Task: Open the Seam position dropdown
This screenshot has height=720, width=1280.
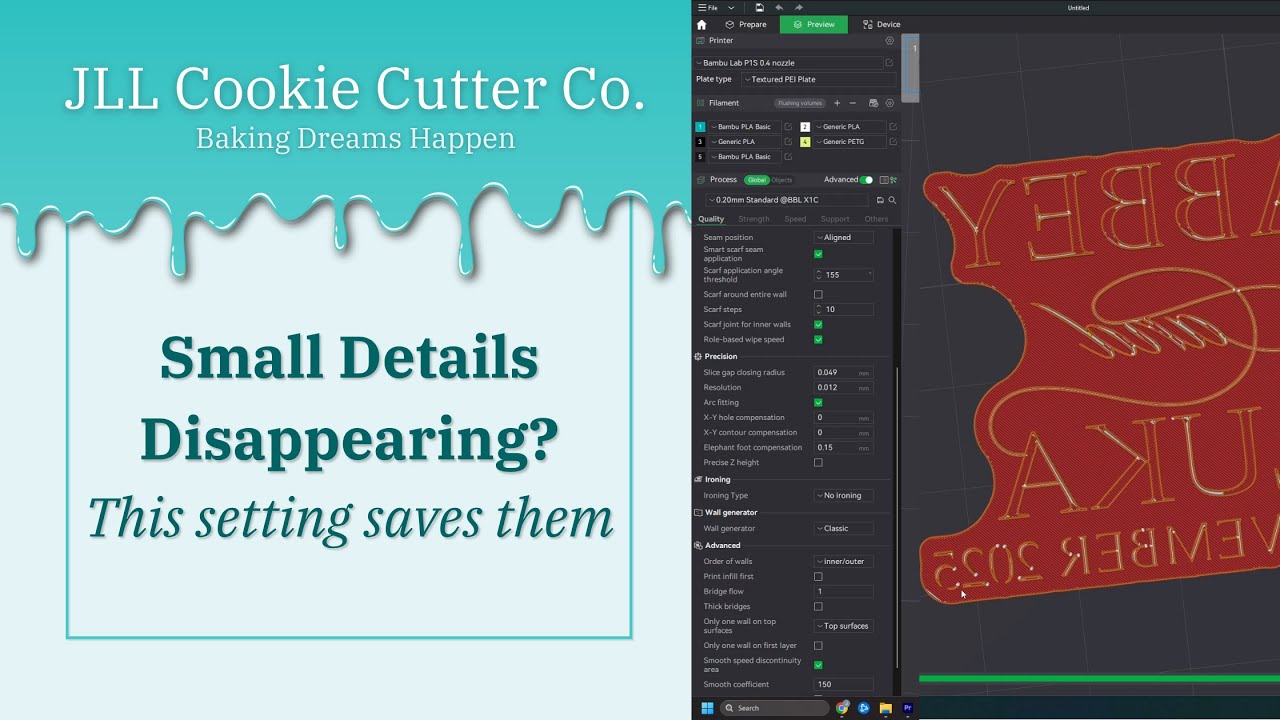Action: 843,238
